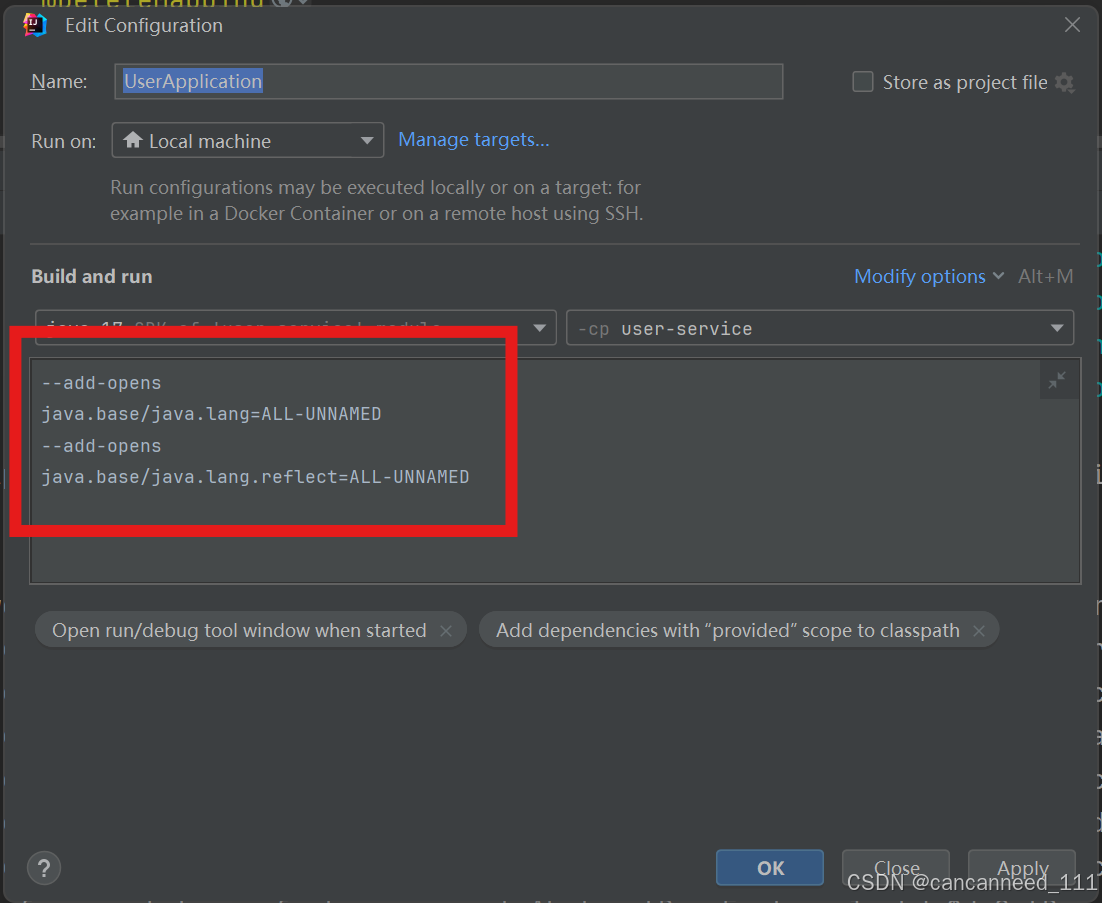Toggle Open run/debug tool window when started
Image resolution: width=1102 pixels, height=903 pixels.
240,630
